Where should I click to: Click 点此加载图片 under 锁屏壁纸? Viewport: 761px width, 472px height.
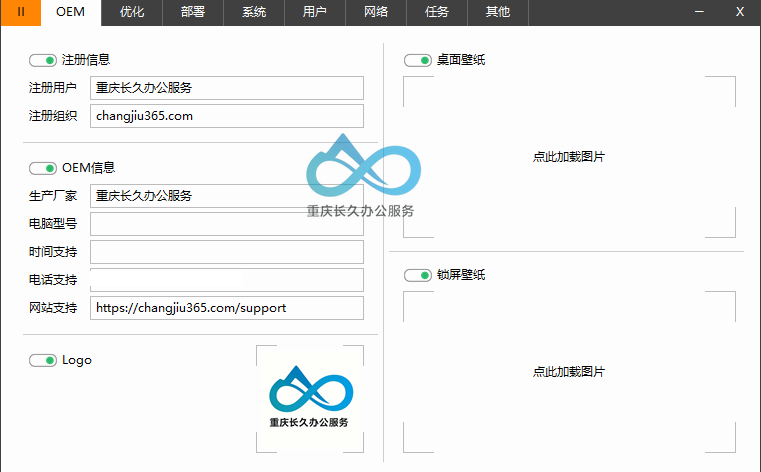pos(569,372)
